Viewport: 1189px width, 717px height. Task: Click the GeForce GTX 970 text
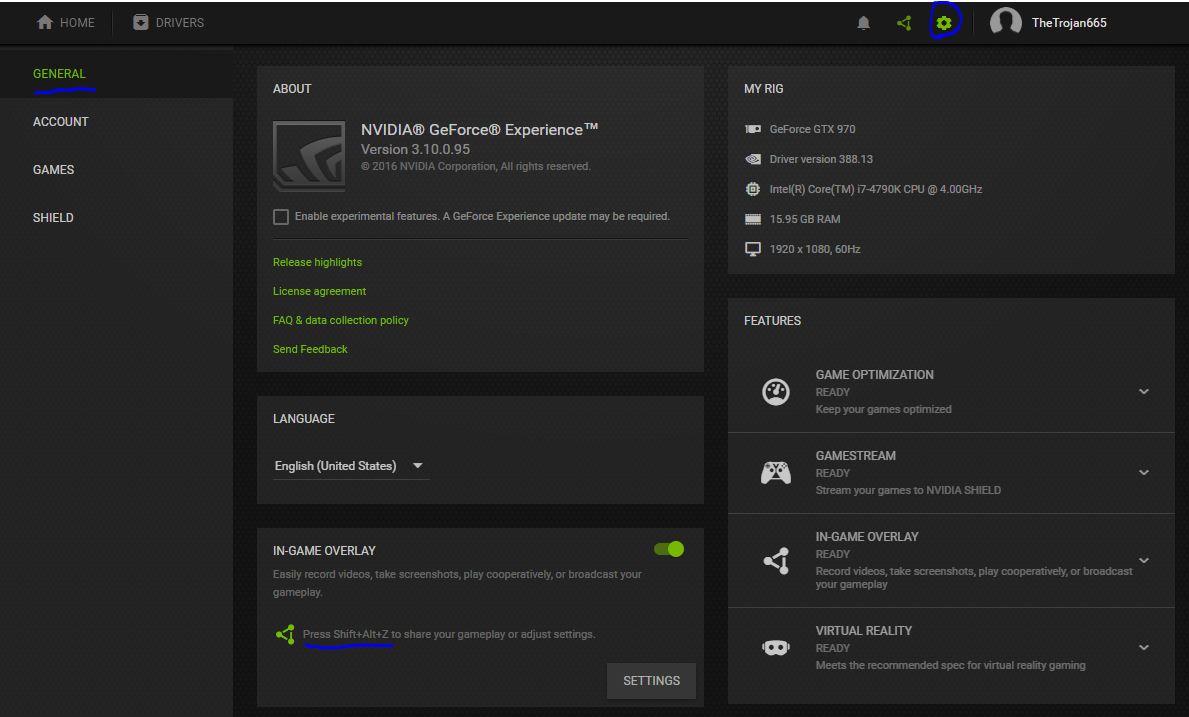812,129
